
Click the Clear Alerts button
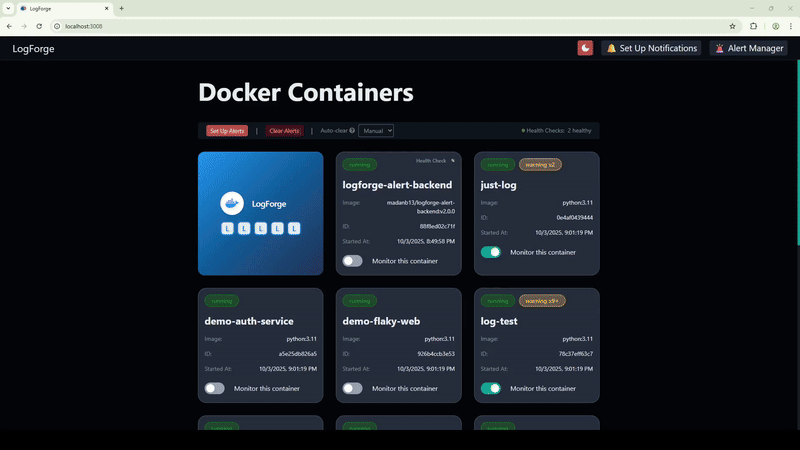284,131
